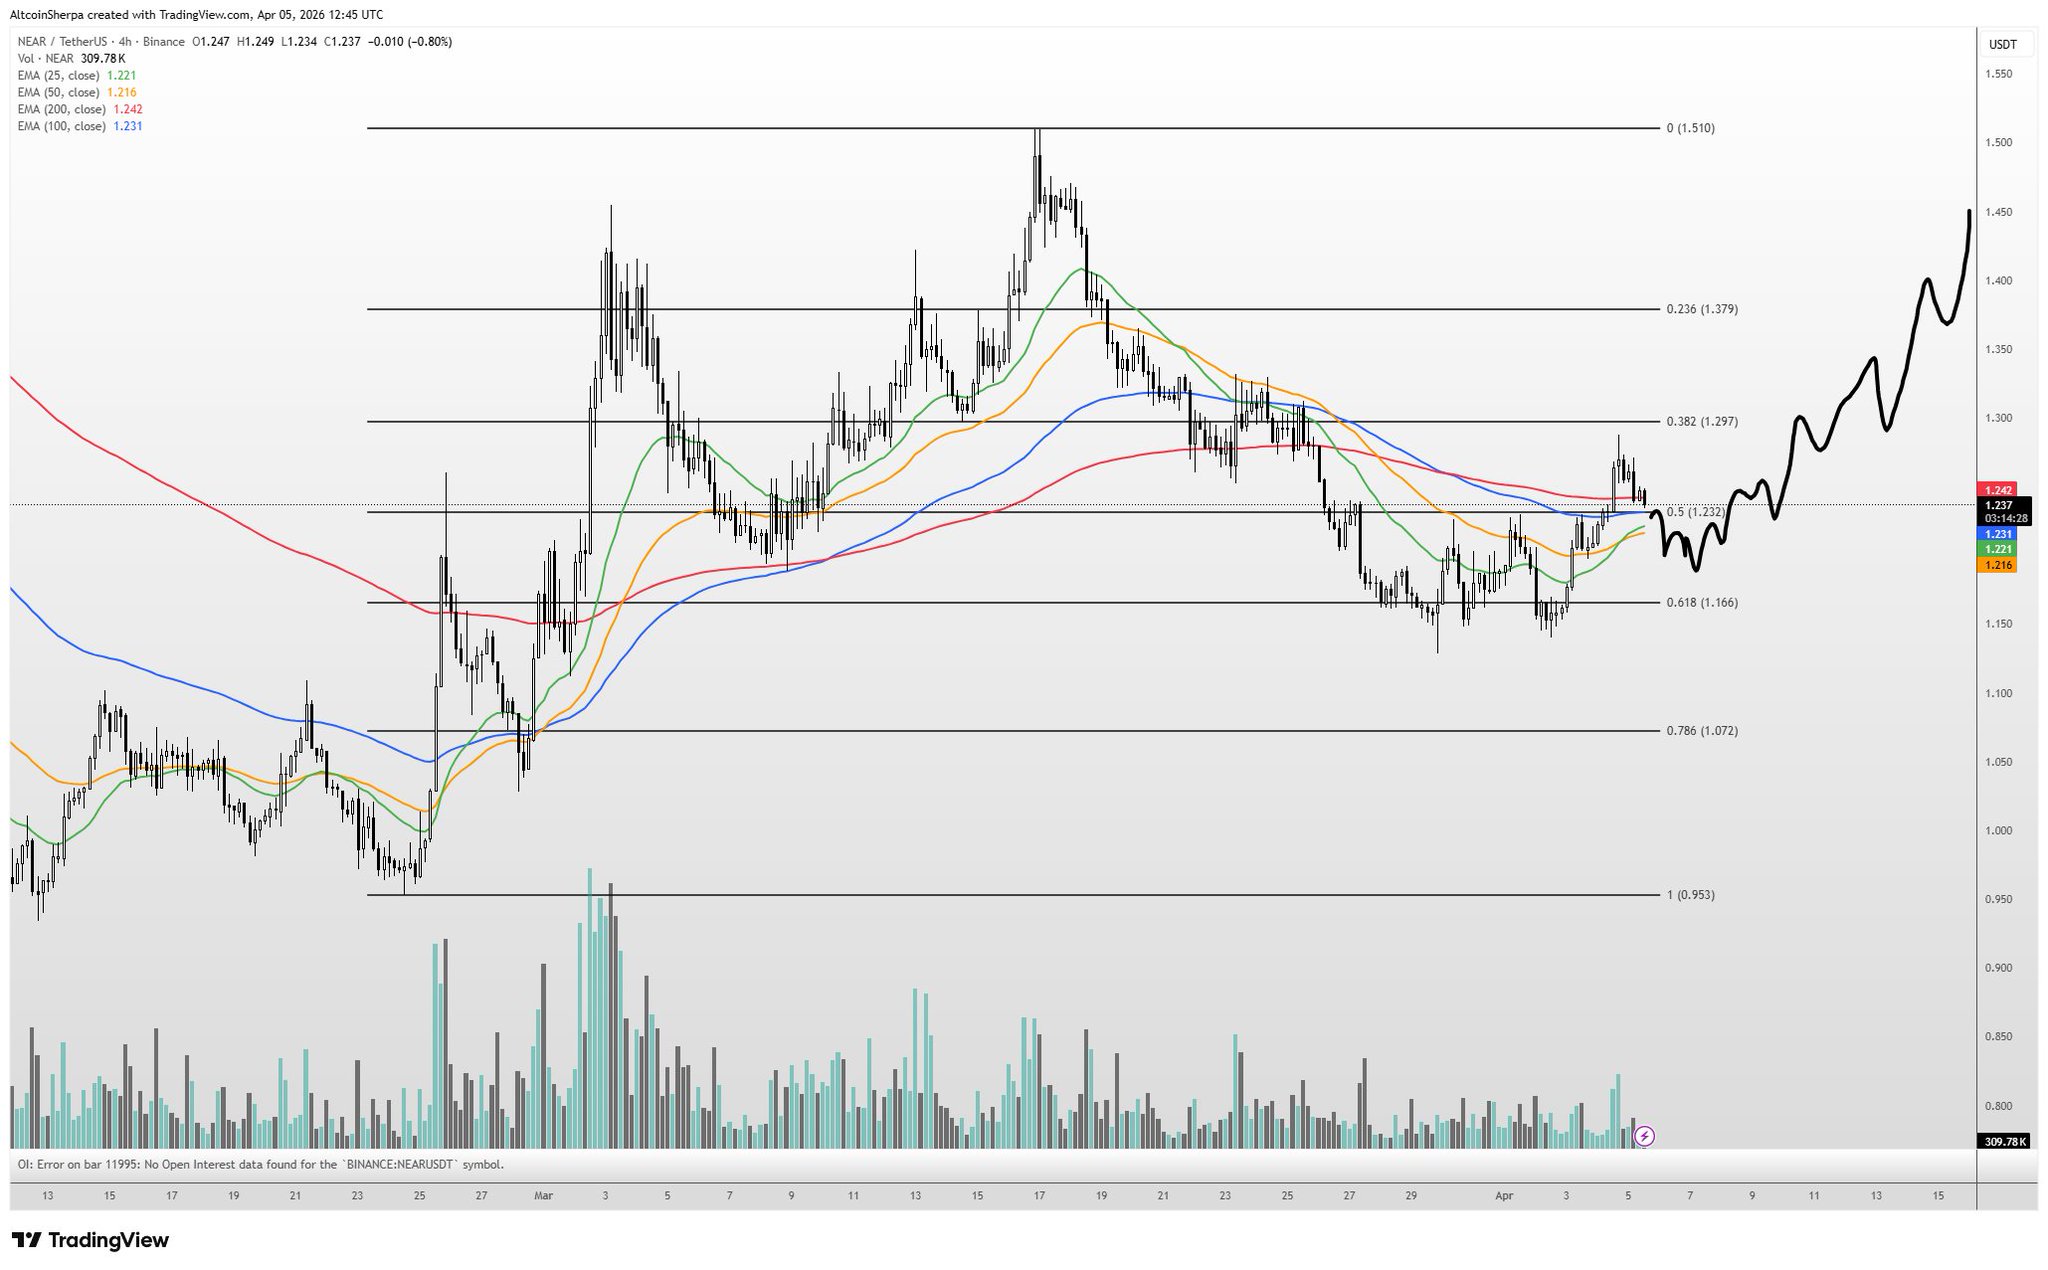Select the 0.382 (1.297) Fibonacci level label
2048x1270 pixels.
[x=1701, y=422]
